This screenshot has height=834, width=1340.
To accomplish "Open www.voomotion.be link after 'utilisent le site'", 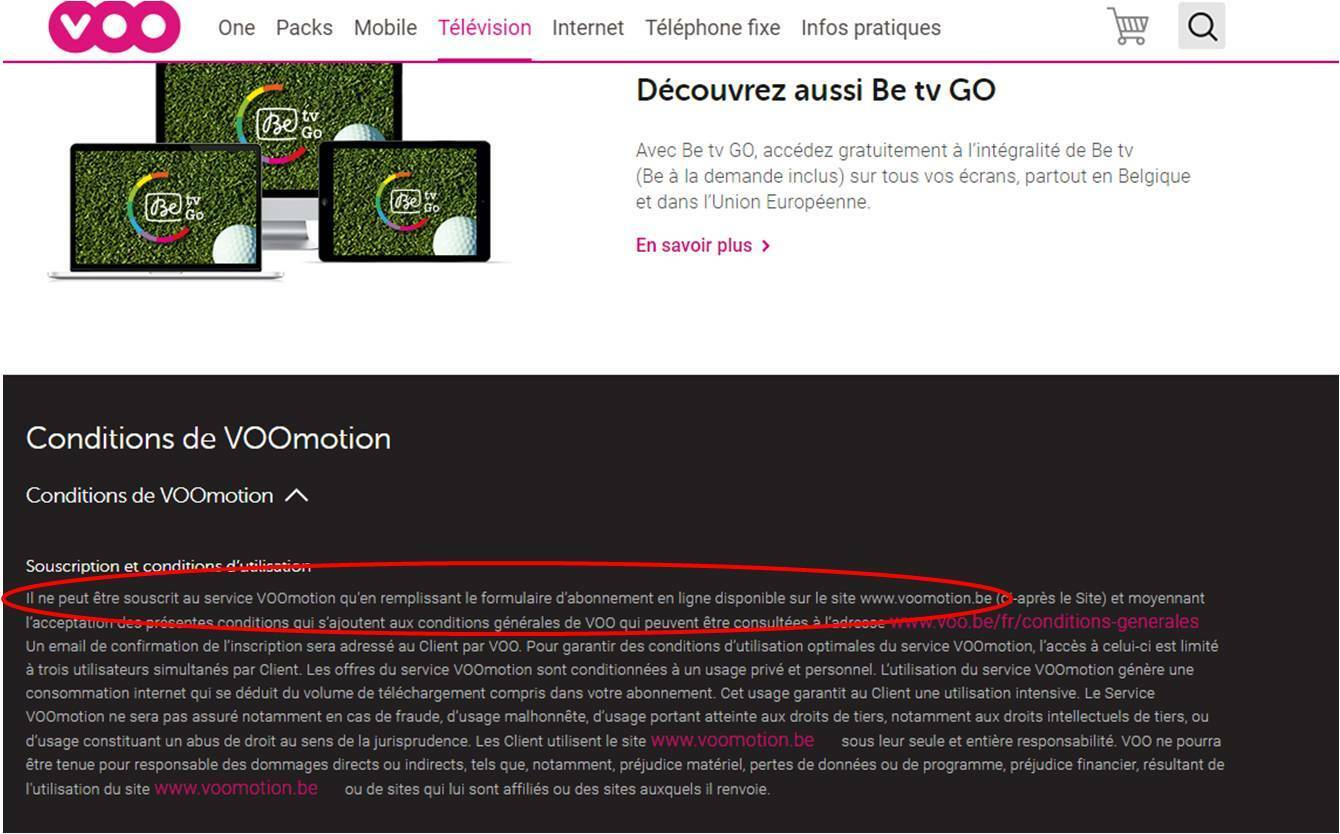I will [x=732, y=740].
